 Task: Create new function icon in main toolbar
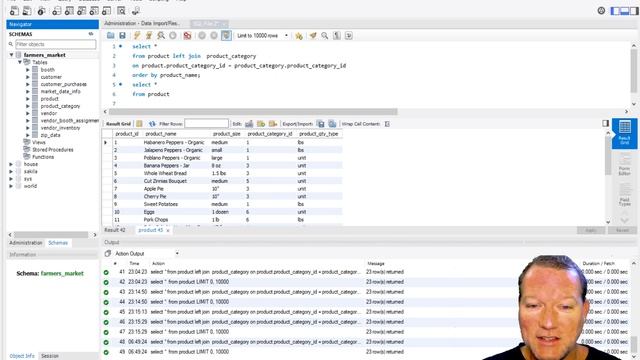tap(107, 11)
